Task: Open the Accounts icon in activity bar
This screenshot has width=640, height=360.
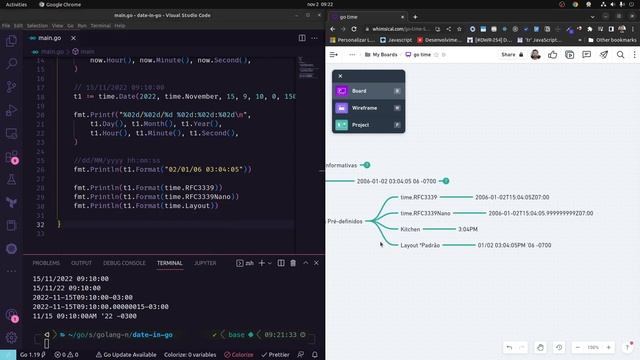Action: 11,315
